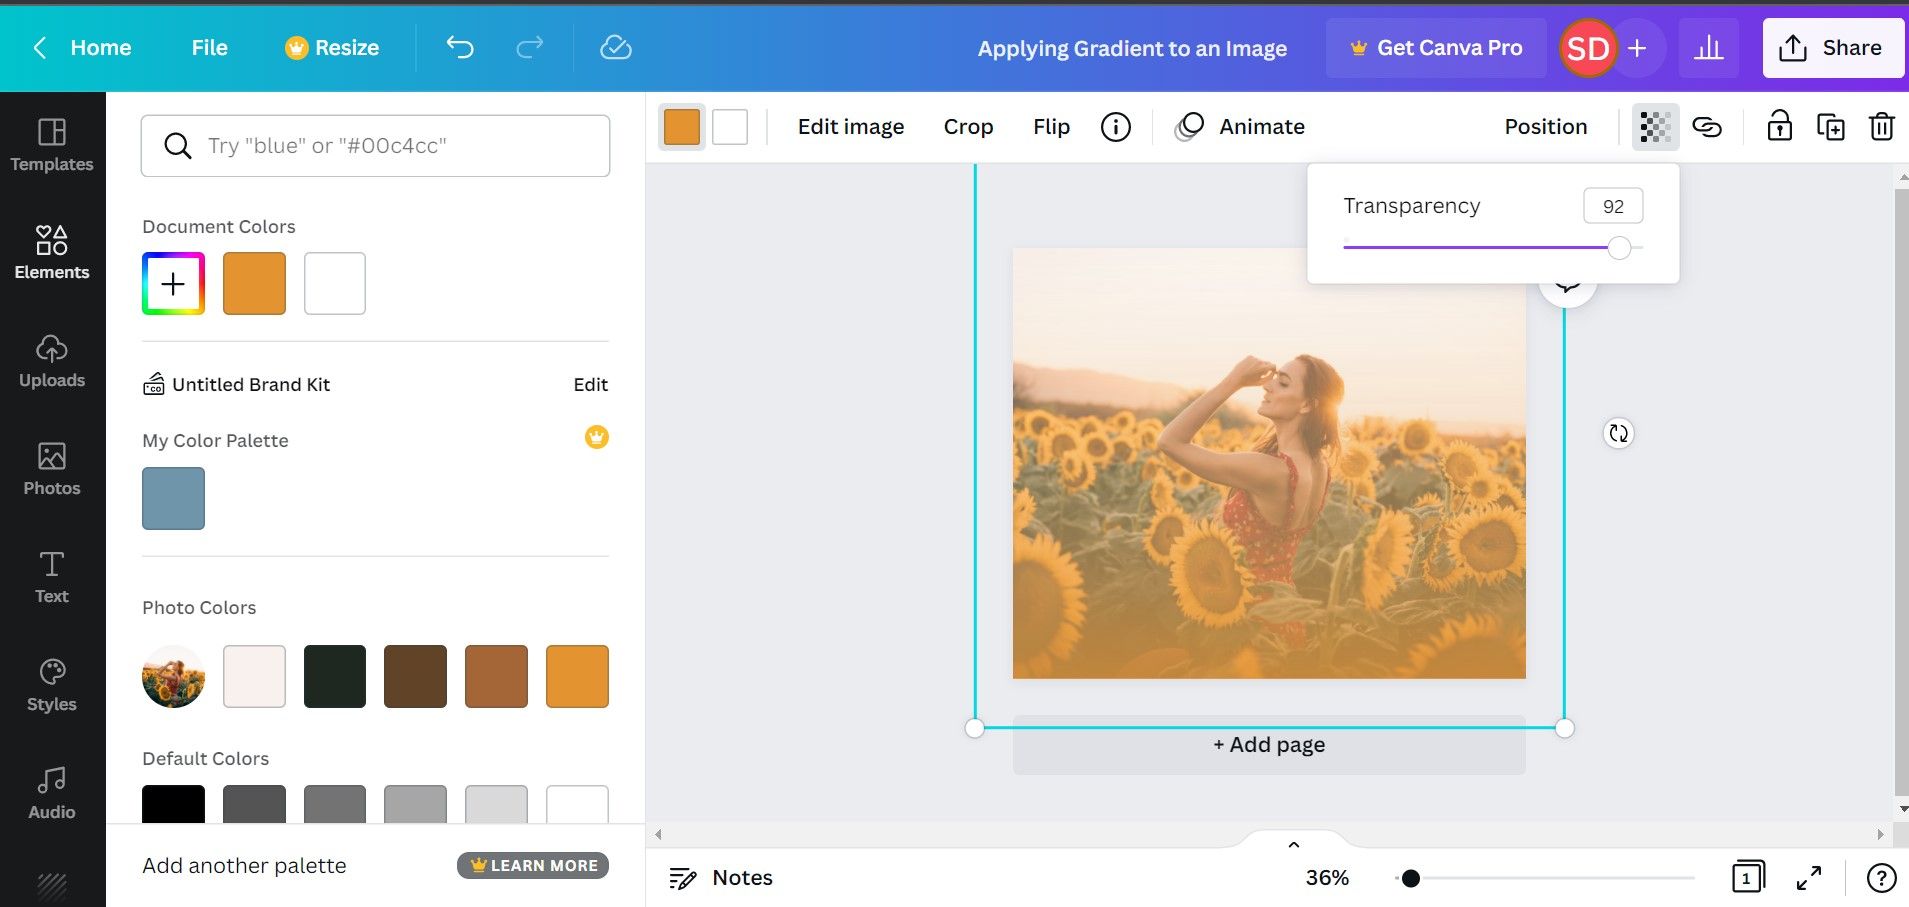The width and height of the screenshot is (1909, 907).
Task: Click the Redo arrow icon
Action: [x=530, y=47]
